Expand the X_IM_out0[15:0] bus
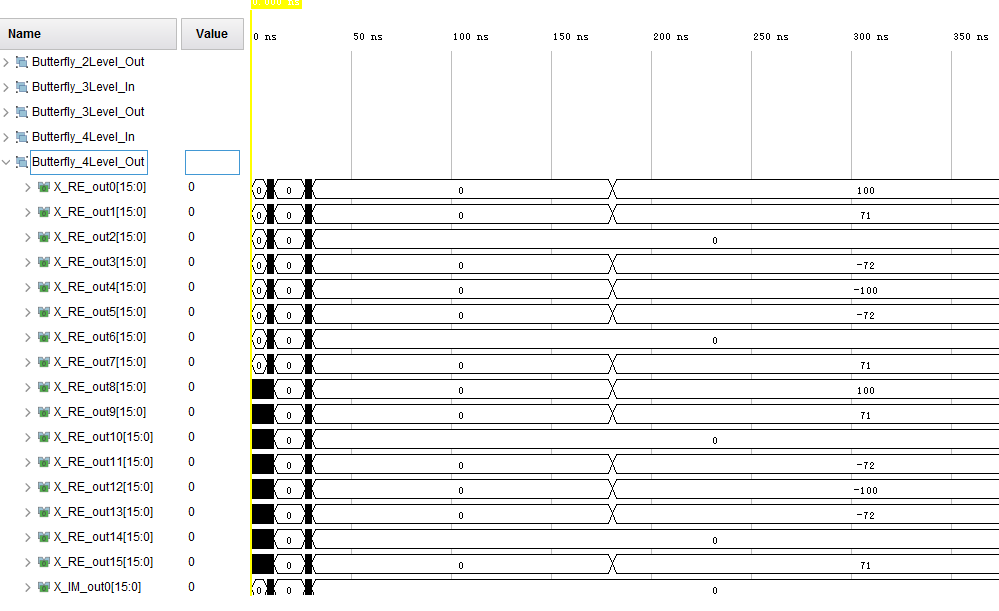999x611 pixels. click(x=27, y=587)
